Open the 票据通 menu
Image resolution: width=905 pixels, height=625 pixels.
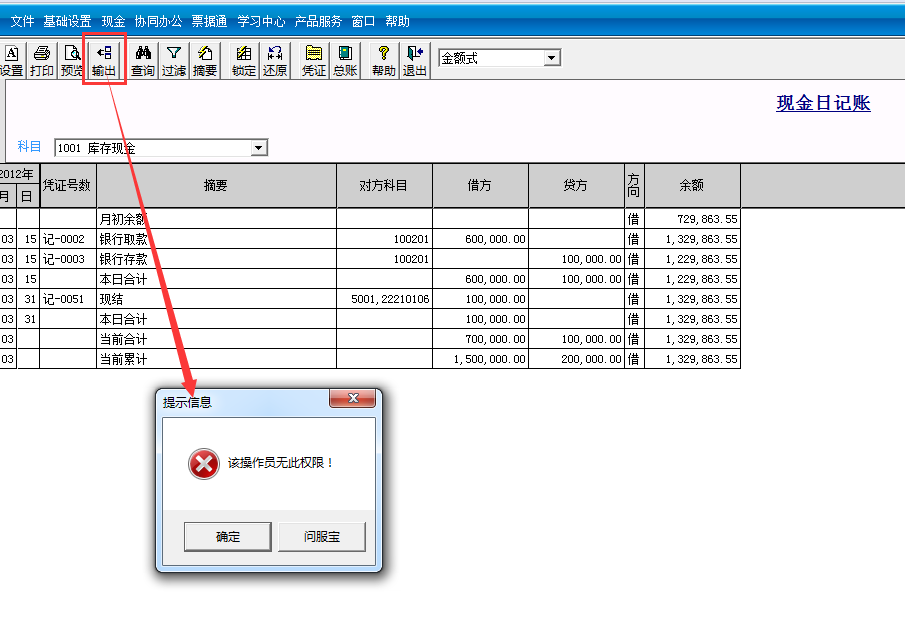click(210, 21)
